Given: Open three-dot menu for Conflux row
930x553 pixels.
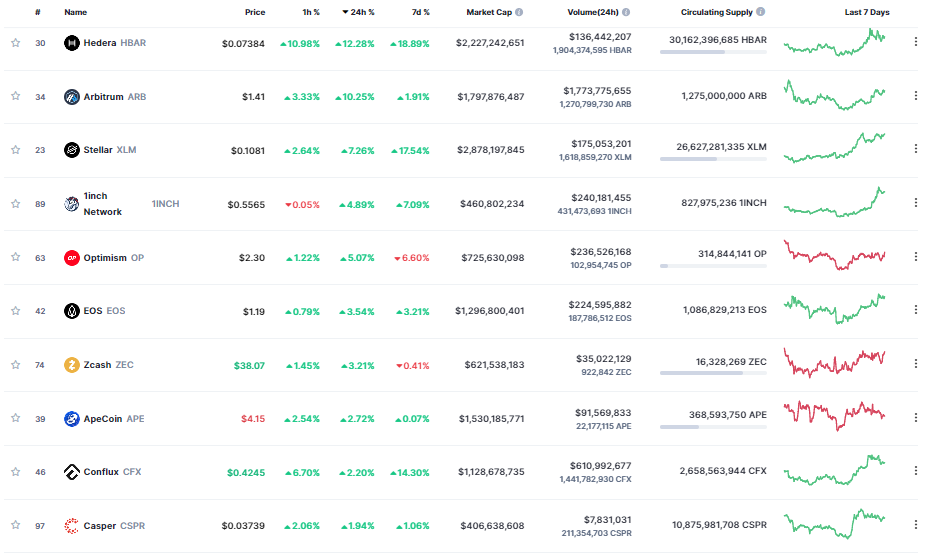Looking at the screenshot, I should [915, 471].
